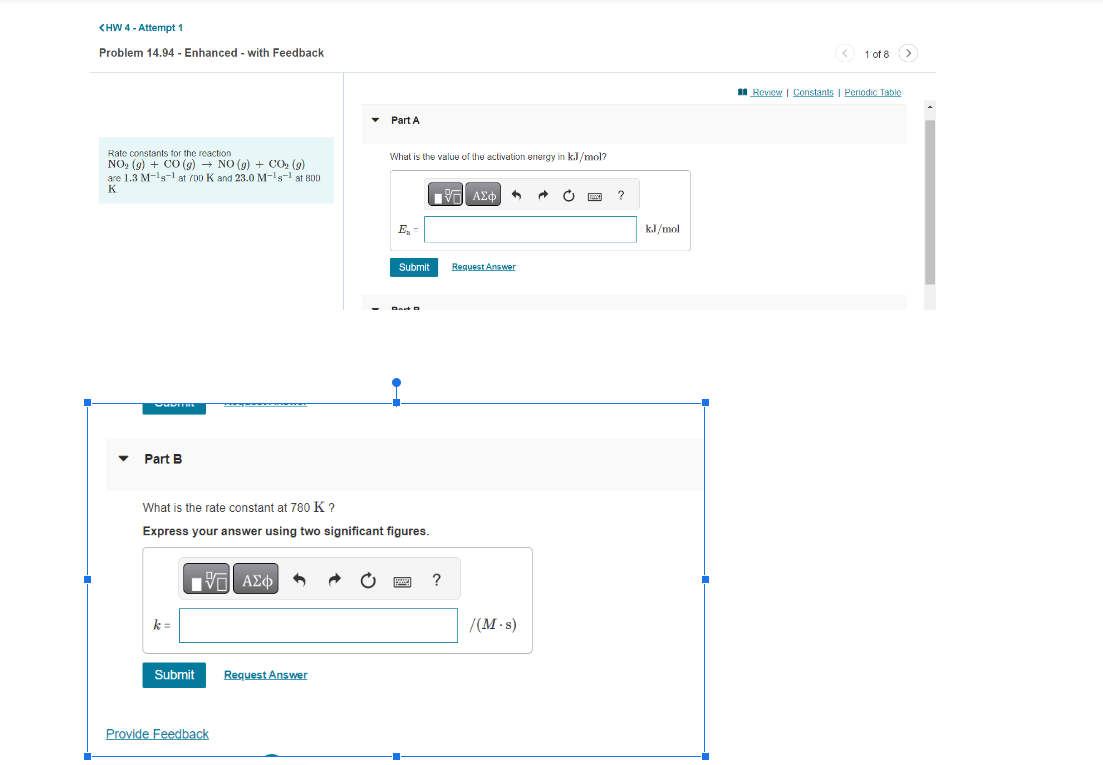Click the scrollbar up arrow
This screenshot has width=1103, height=765.
(930, 107)
